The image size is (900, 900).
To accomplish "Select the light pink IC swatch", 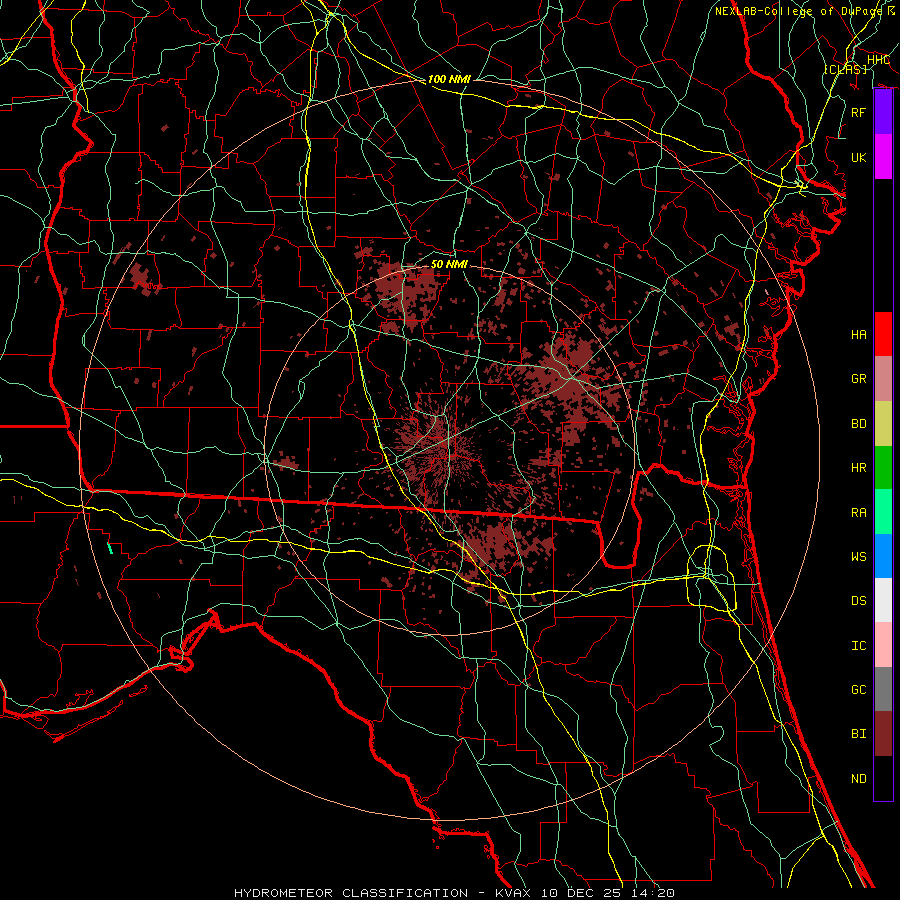I will point(883,645).
